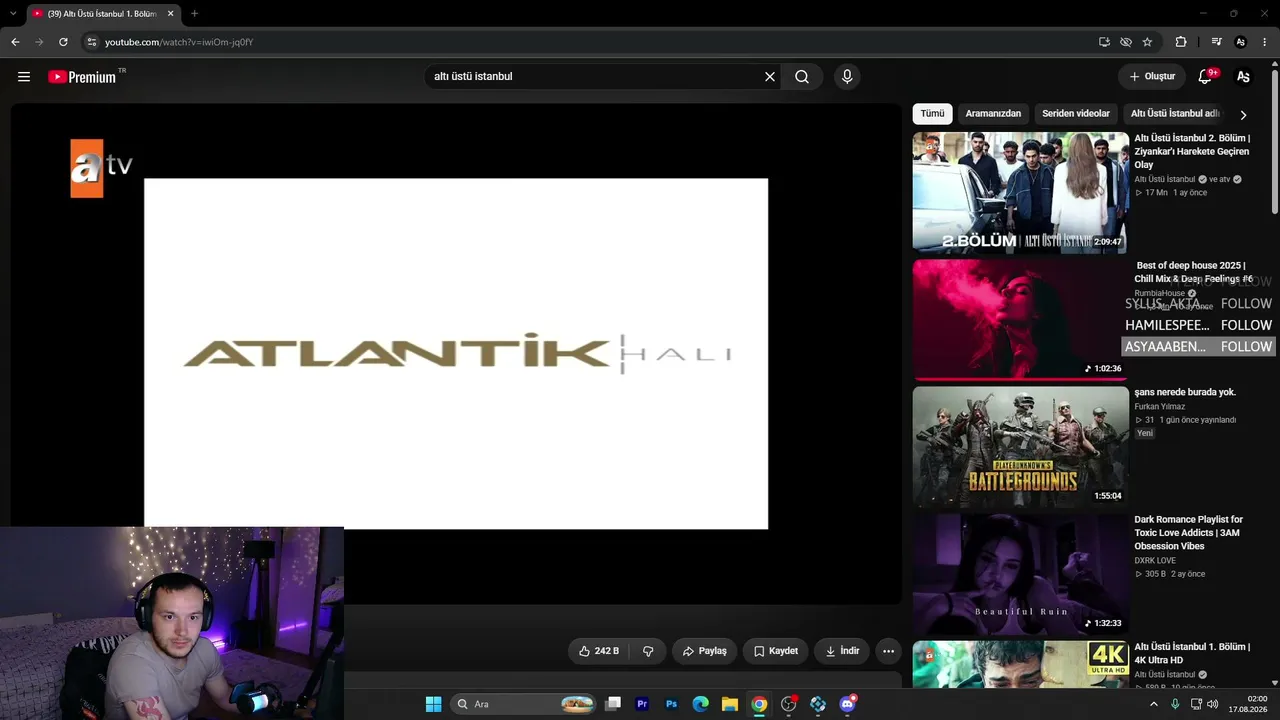Open Task View on the taskbar
The image size is (1280, 720).
613,704
